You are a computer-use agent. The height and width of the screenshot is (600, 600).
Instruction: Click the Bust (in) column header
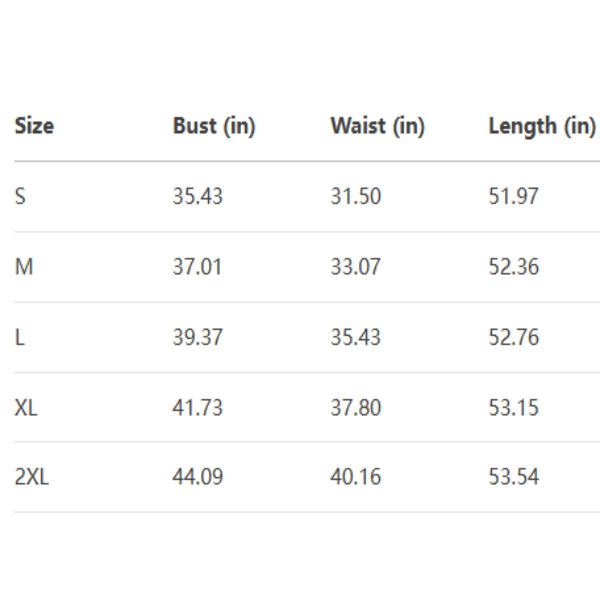pos(214,126)
